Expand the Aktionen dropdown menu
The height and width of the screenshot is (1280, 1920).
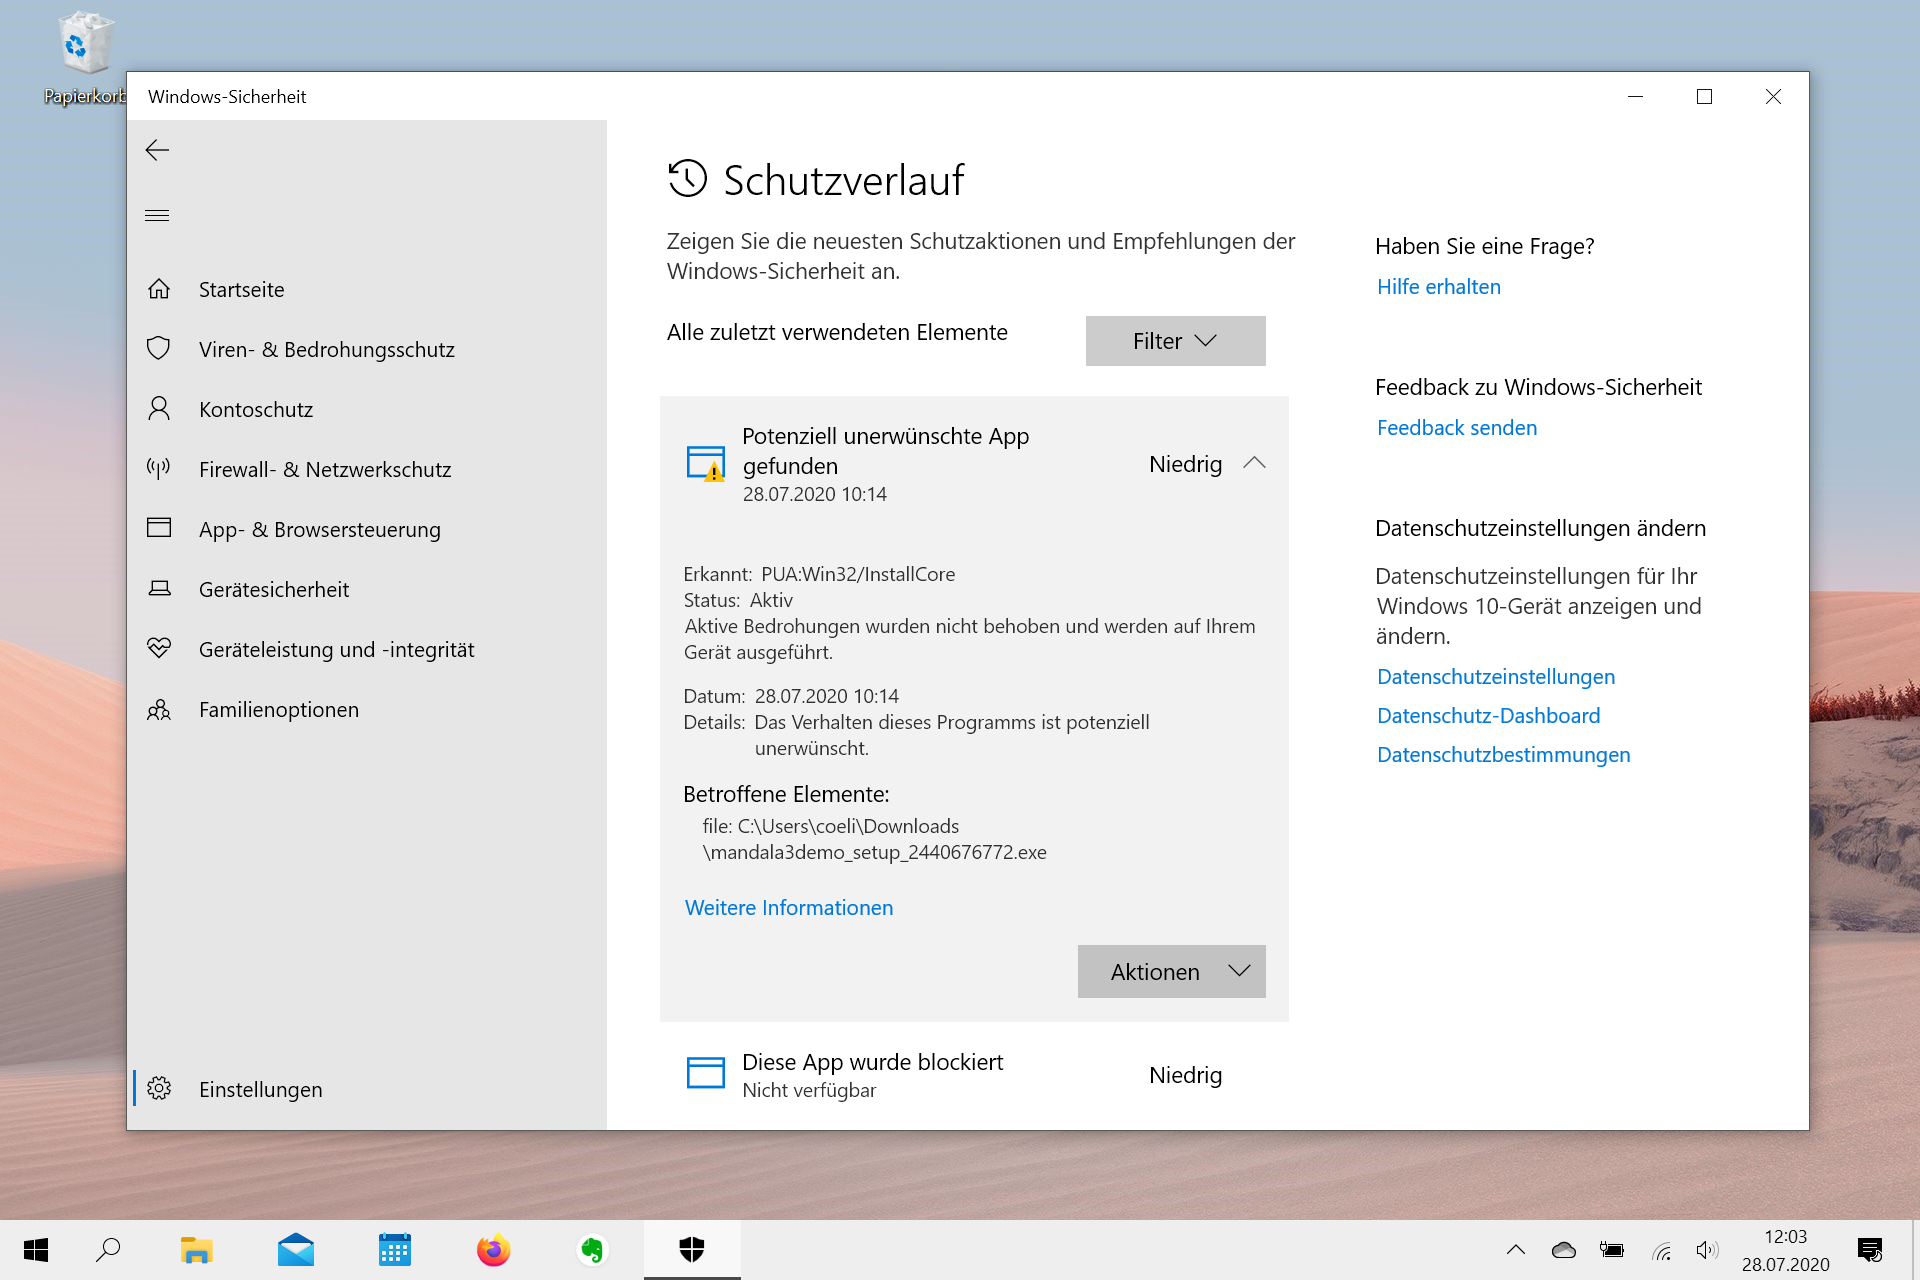click(x=1171, y=971)
